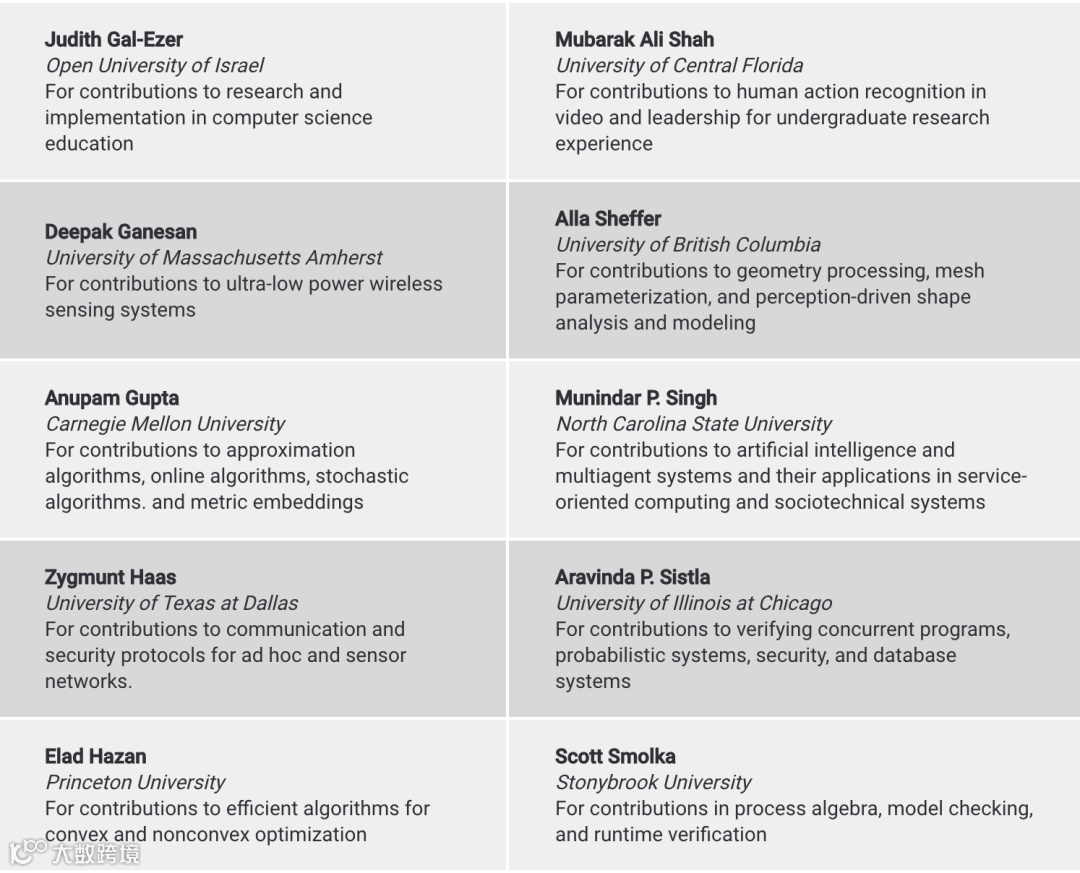This screenshot has width=1080, height=873.
Task: Click Open University of Israel affiliation
Action: (x=154, y=66)
